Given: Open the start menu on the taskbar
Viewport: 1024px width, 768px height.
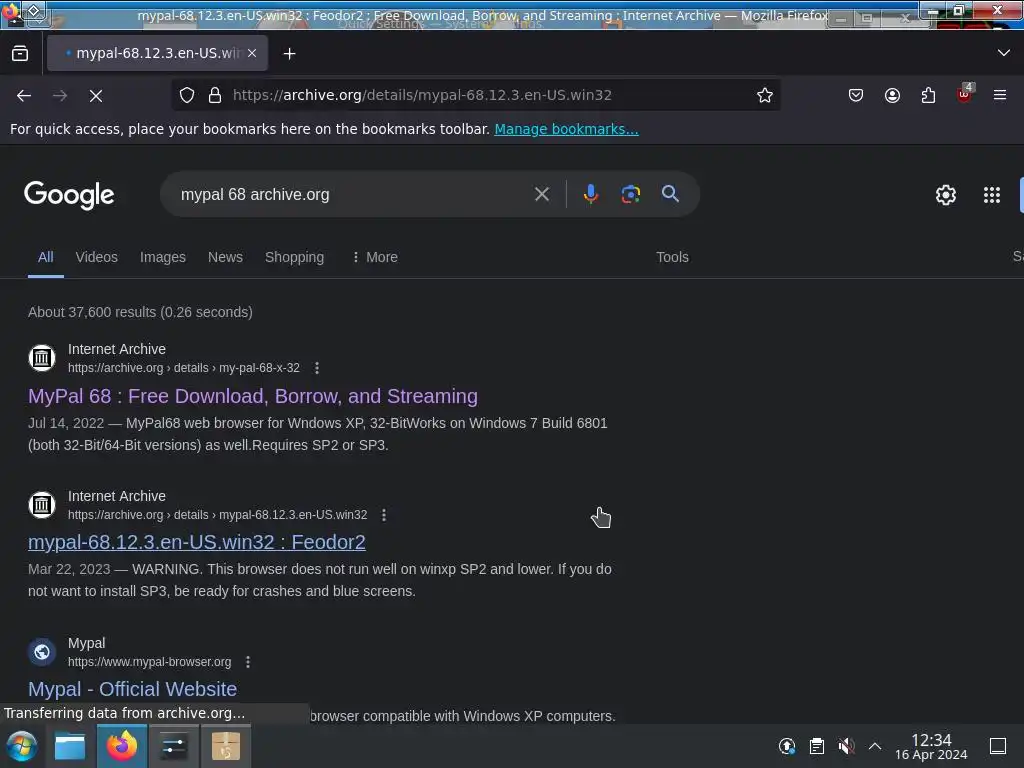Looking at the screenshot, I should [22, 746].
